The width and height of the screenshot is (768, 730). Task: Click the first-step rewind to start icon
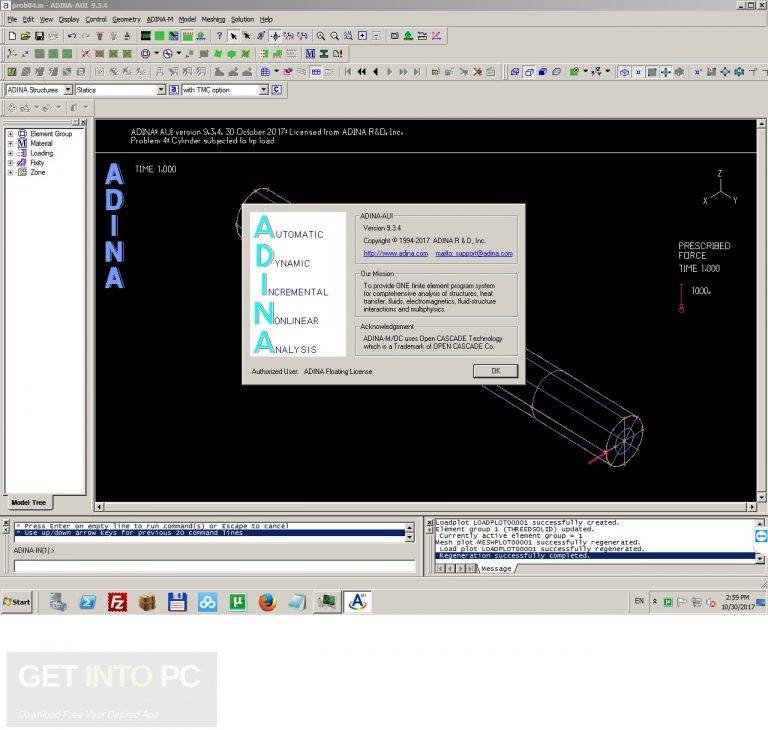coord(348,72)
